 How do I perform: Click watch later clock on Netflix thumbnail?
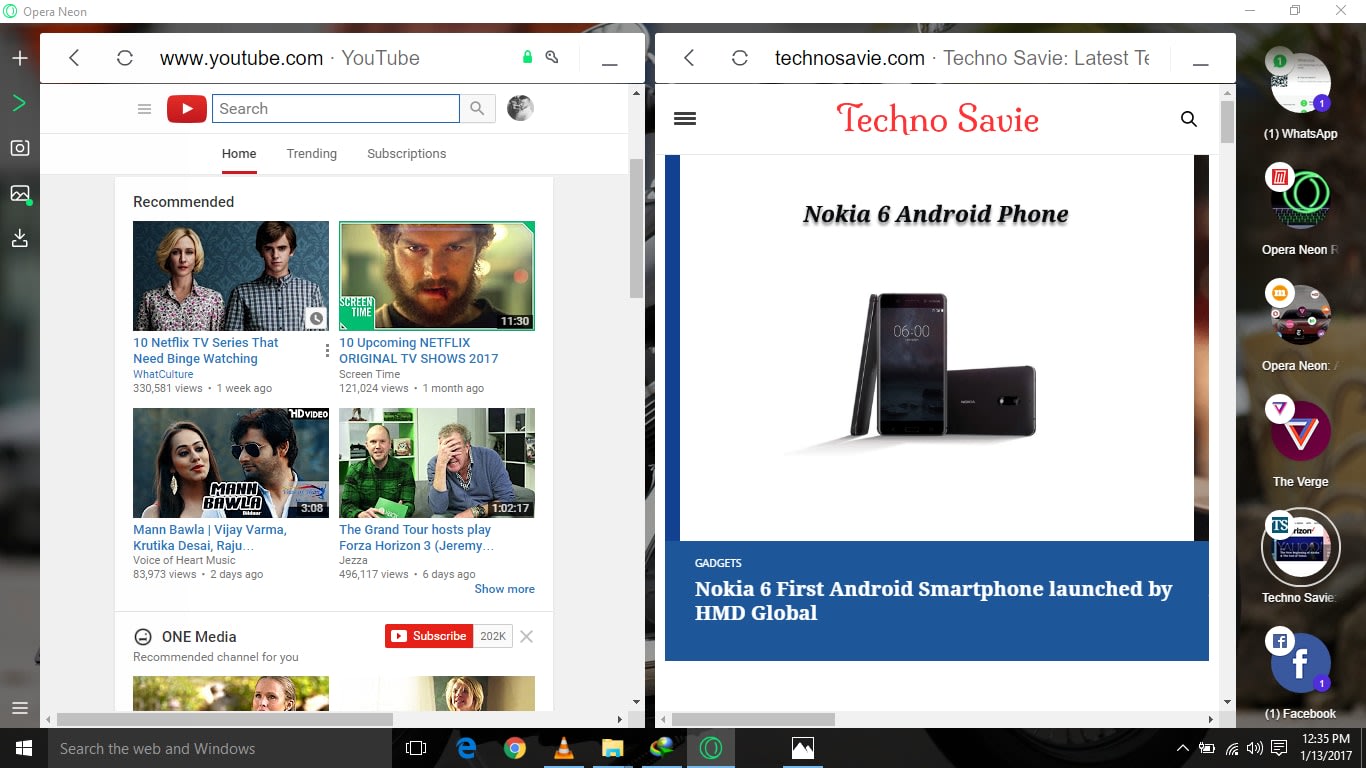point(316,318)
